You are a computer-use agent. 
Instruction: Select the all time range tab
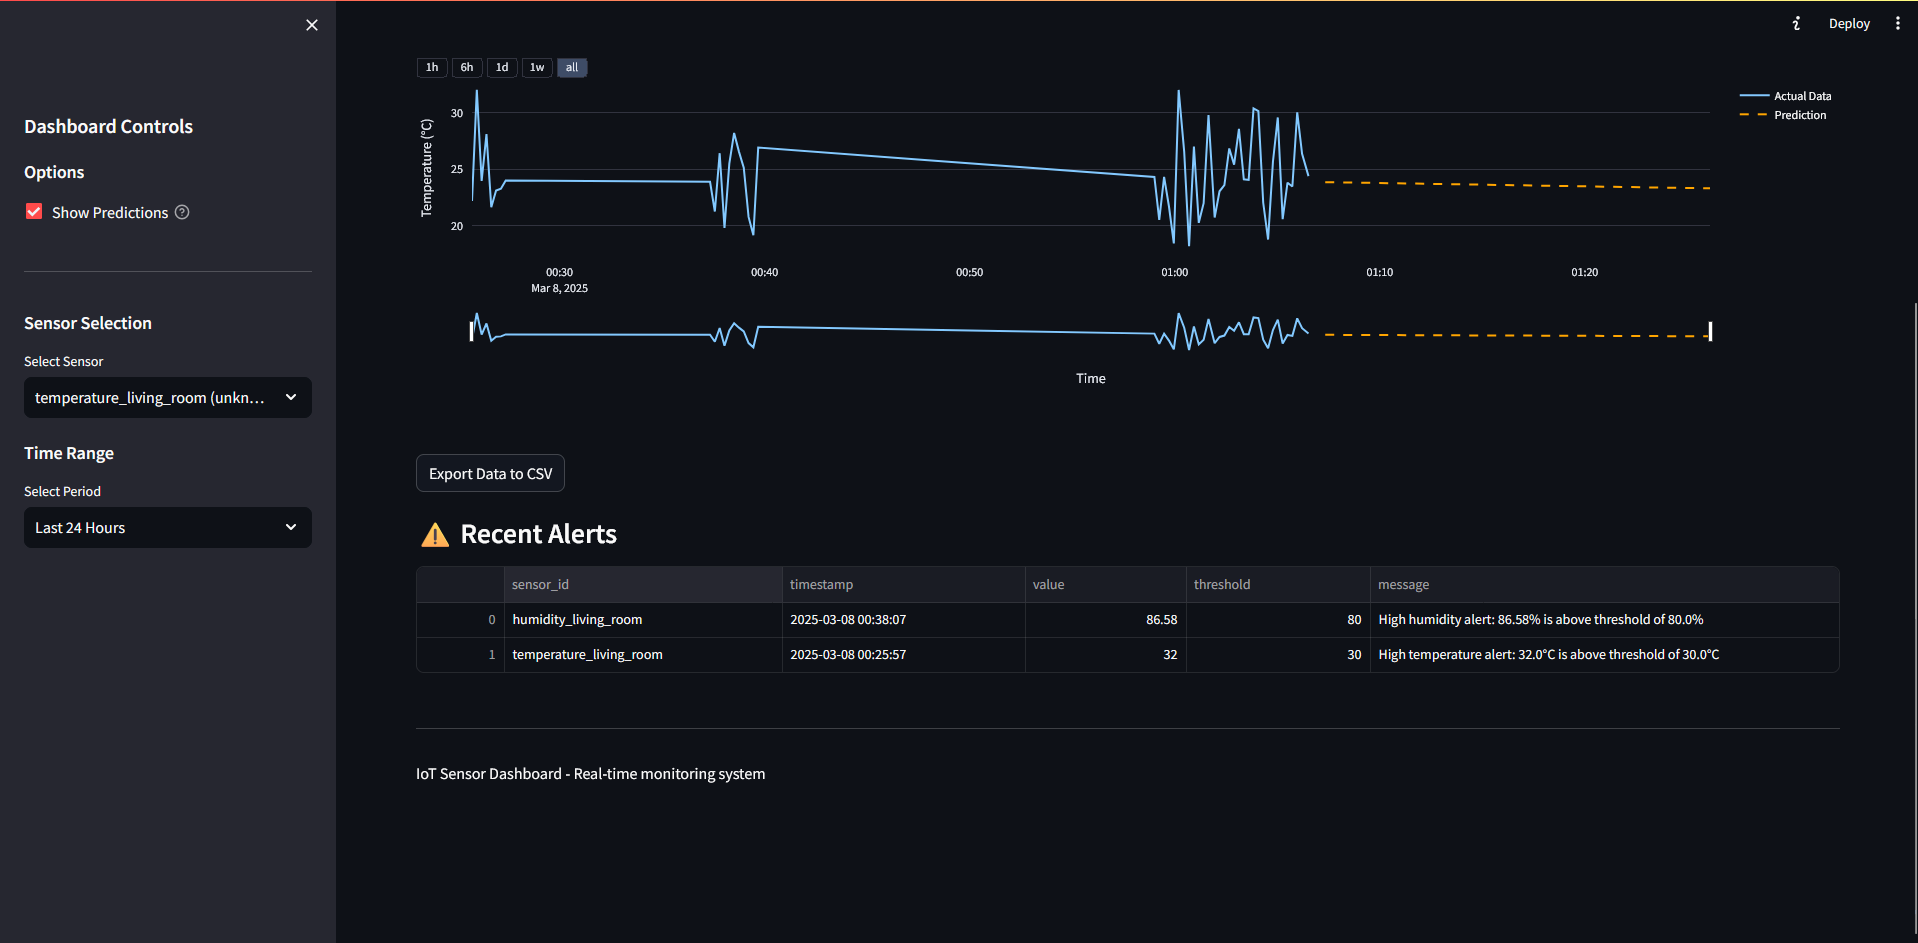tap(571, 67)
